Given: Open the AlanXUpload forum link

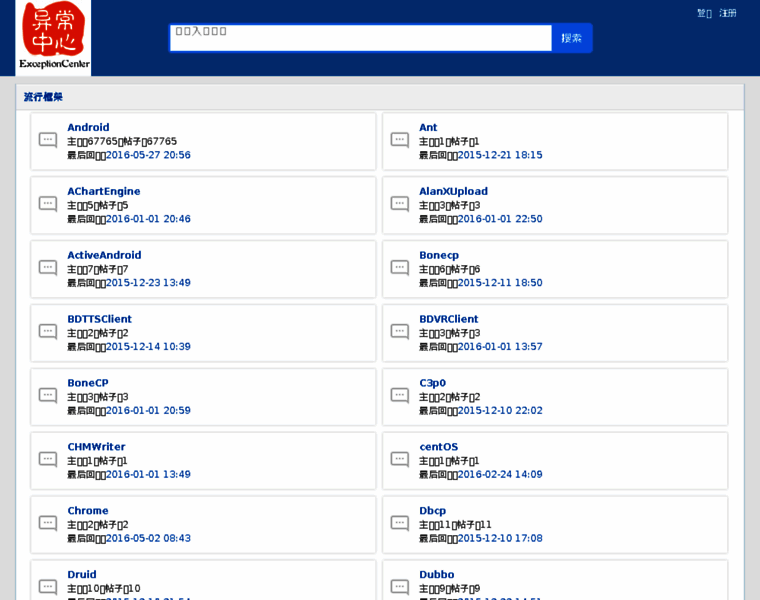Looking at the screenshot, I should point(453,191).
